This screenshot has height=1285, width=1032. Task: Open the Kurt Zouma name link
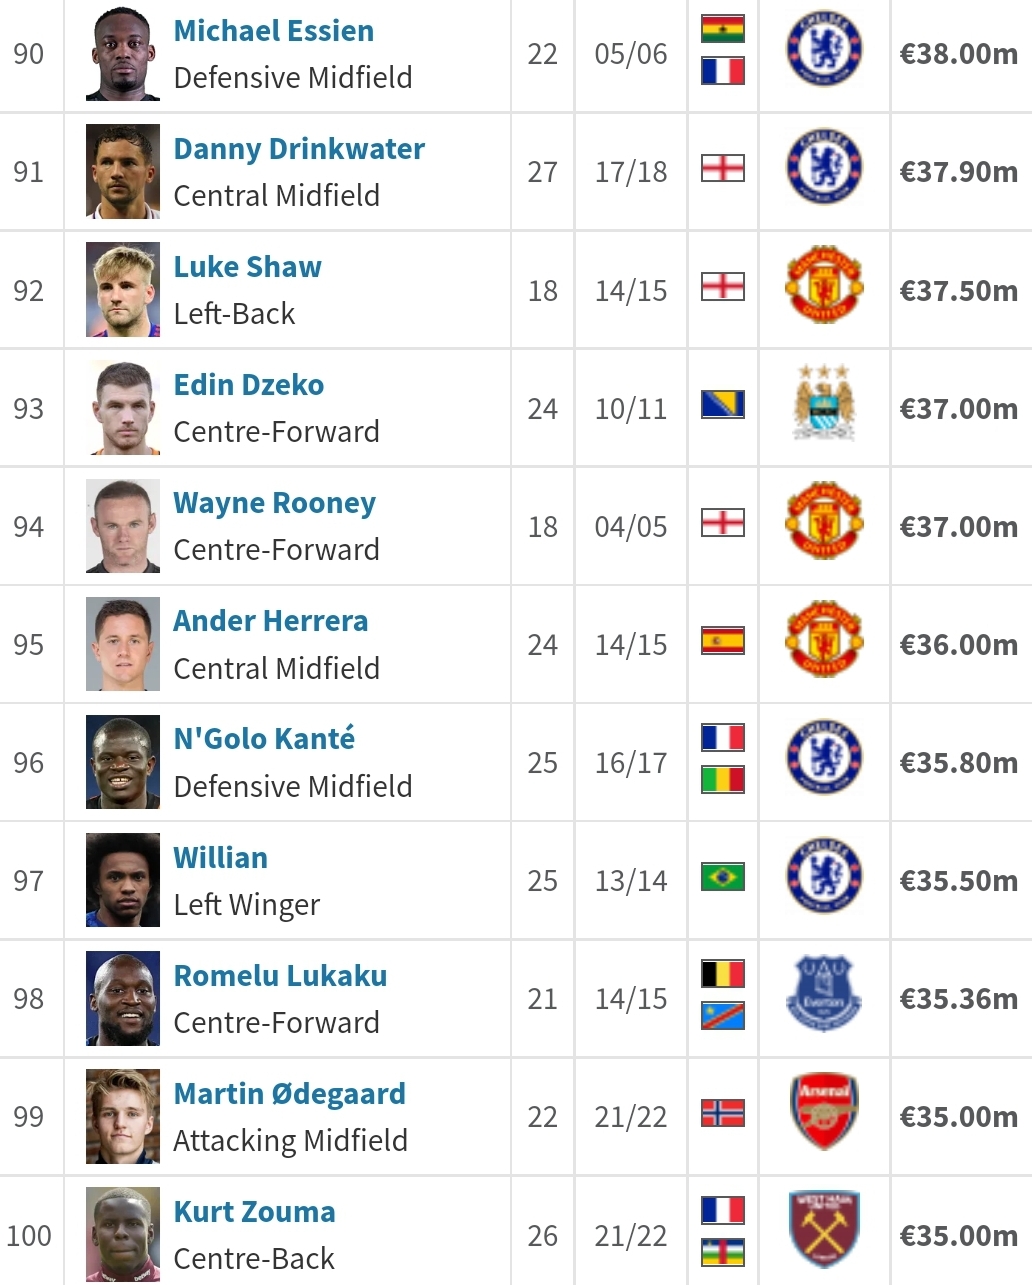pos(254,1212)
